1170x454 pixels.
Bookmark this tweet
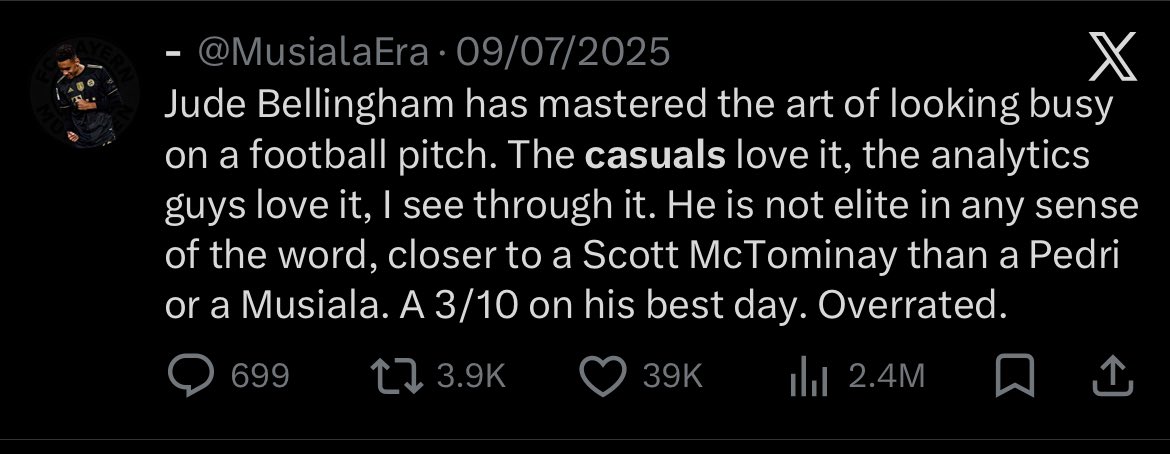pos(1016,376)
